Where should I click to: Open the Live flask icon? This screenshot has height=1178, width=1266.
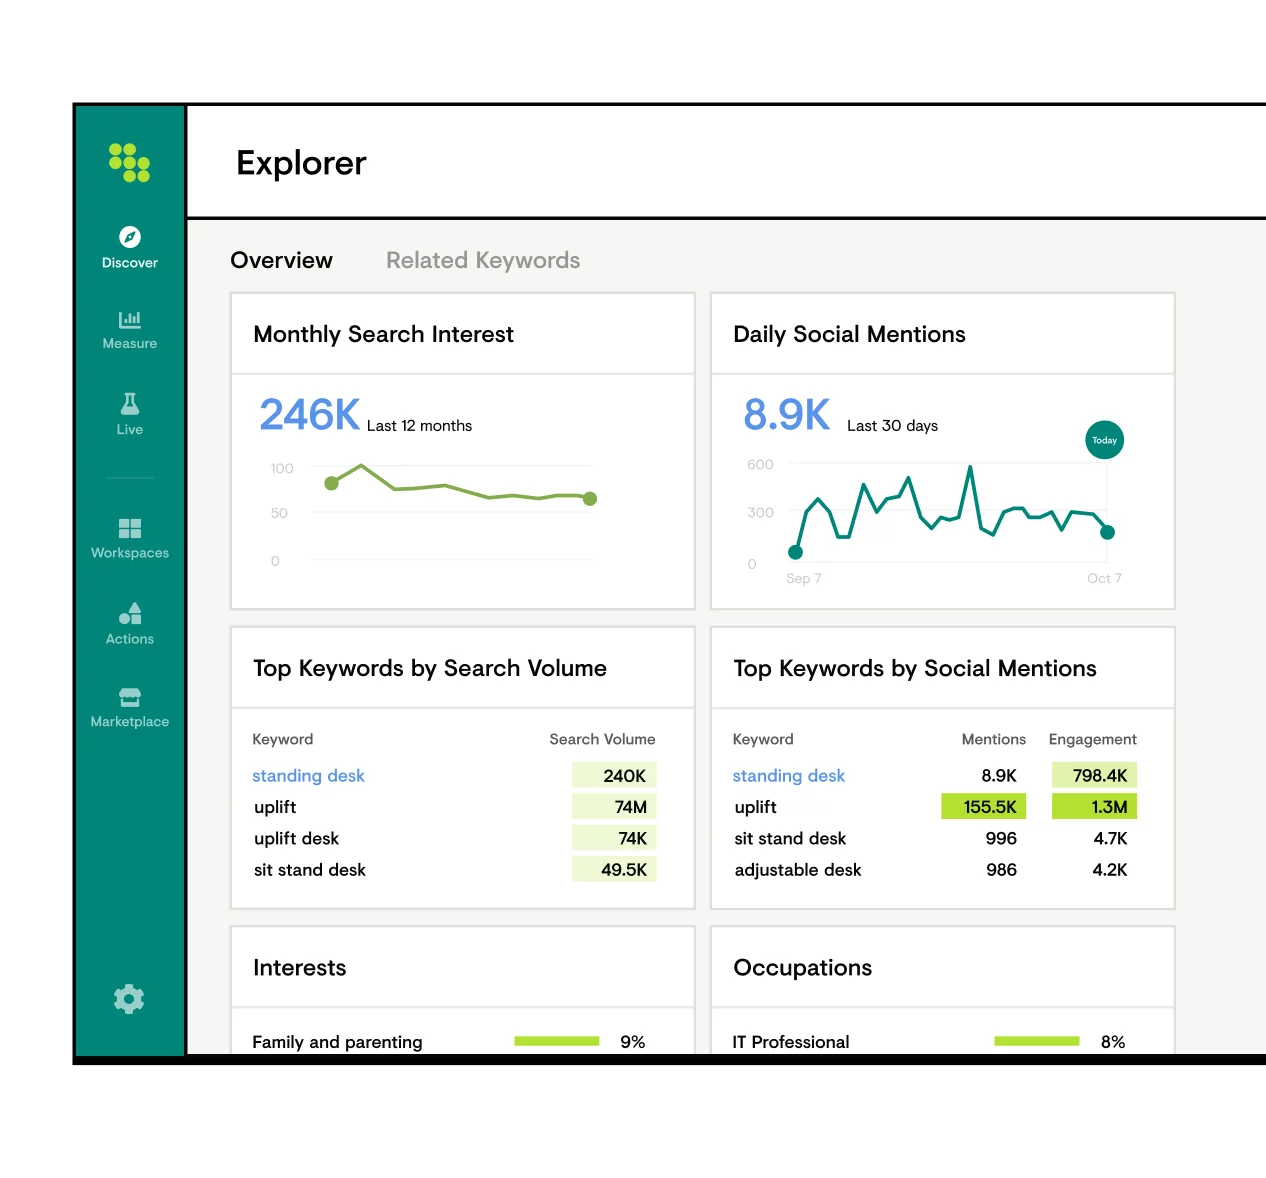pyautogui.click(x=130, y=403)
